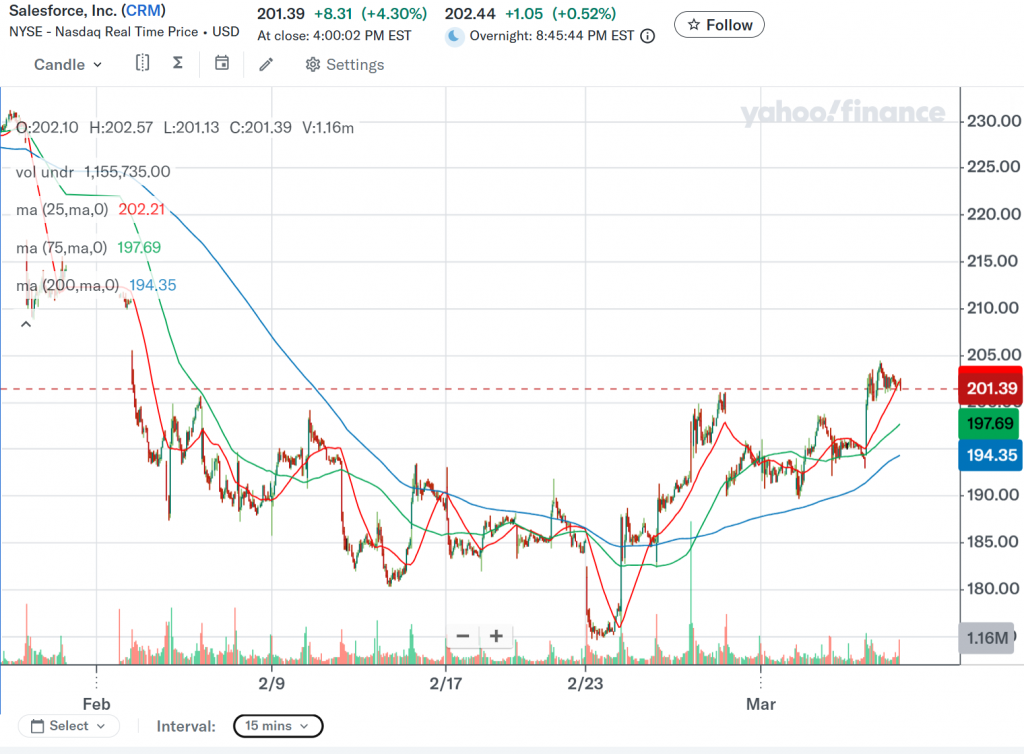Image resolution: width=1024 pixels, height=754 pixels.
Task: Open the Select date range dropdown
Action: point(68,726)
